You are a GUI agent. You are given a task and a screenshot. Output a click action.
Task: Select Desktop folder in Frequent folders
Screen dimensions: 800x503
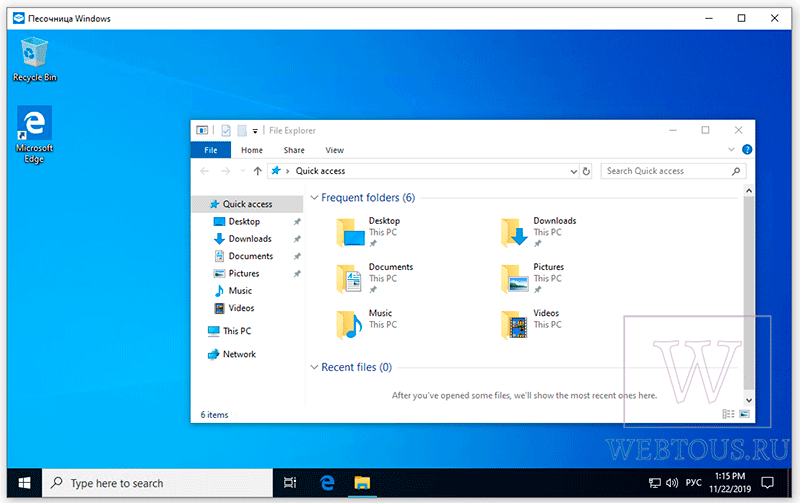click(368, 232)
